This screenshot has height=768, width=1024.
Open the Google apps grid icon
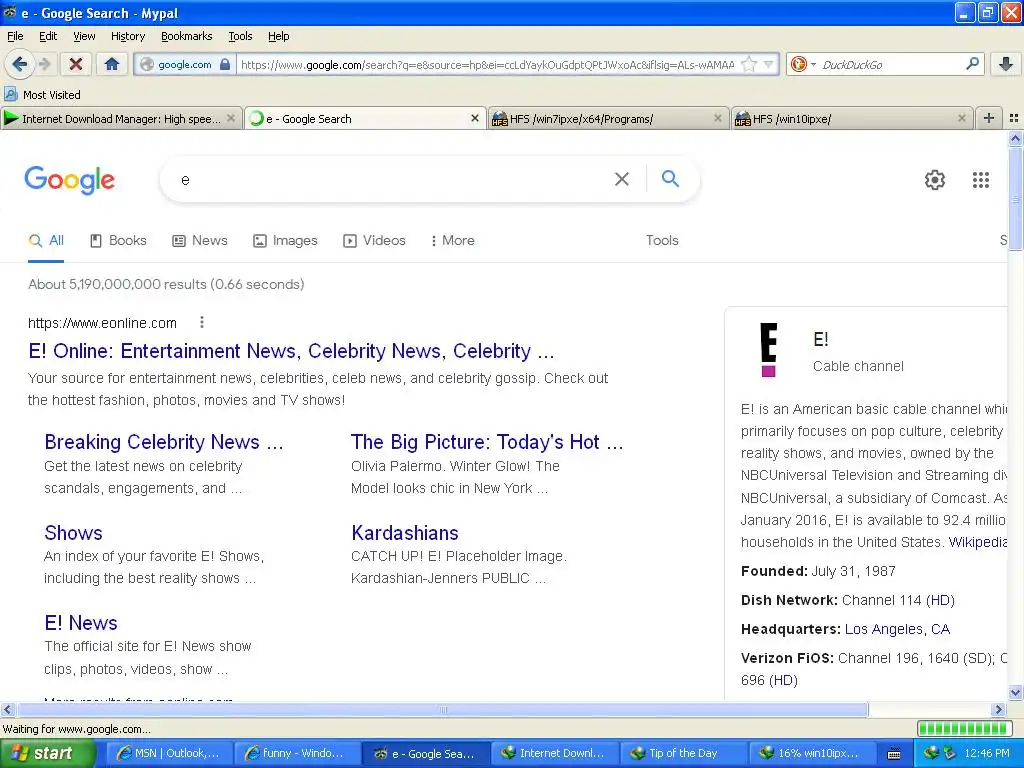click(980, 180)
